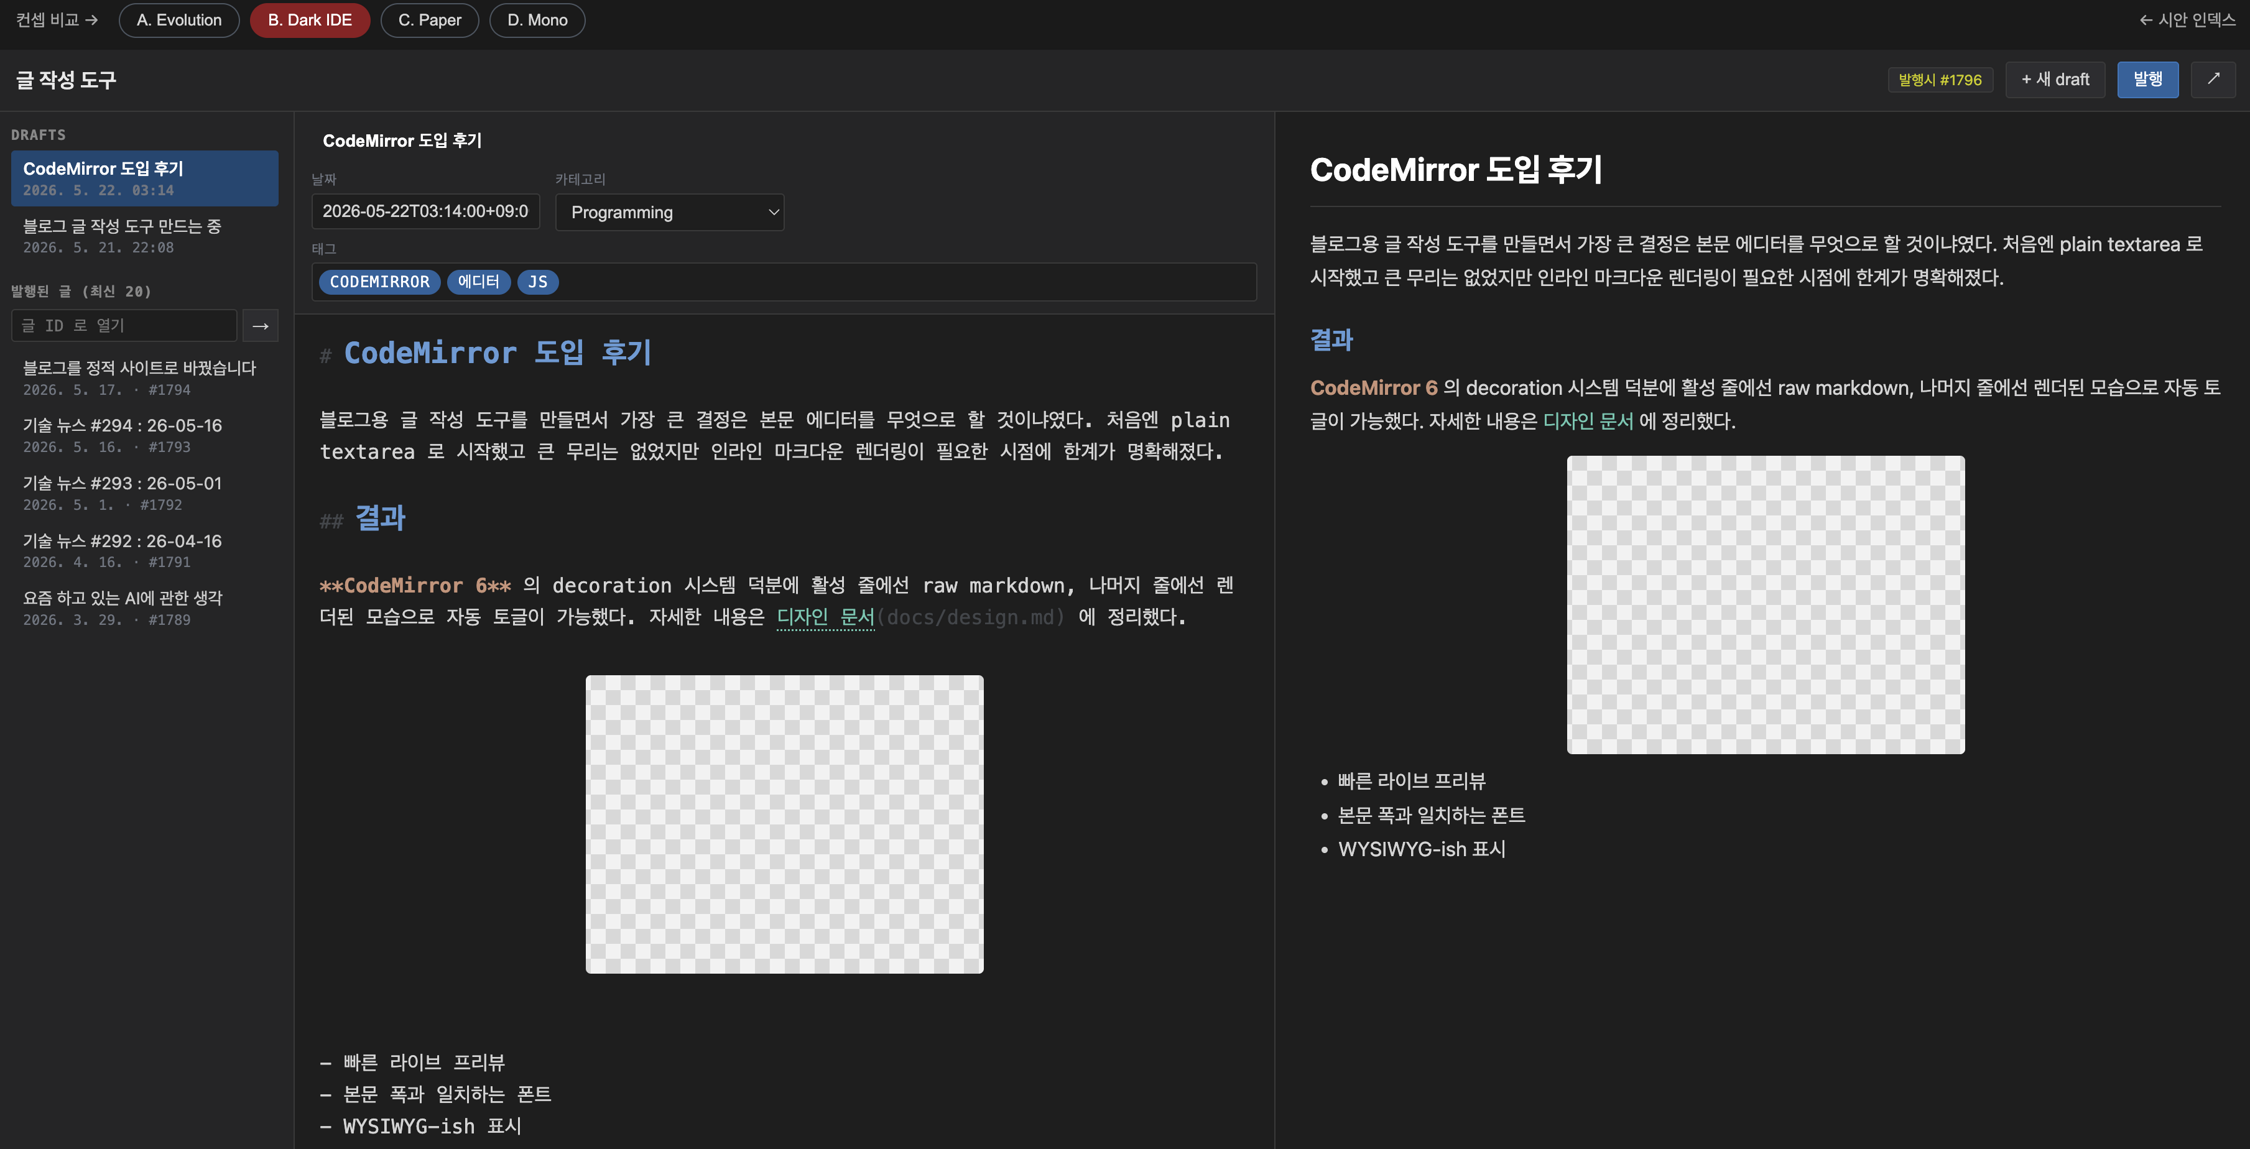The image size is (2250, 1149).
Task: Click the draft title field CodeMirror 도입 후기
Action: 784,141
